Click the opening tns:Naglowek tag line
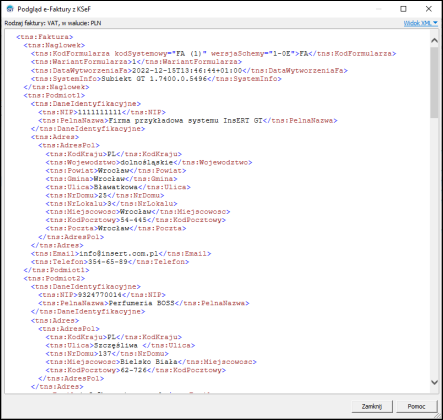Screen dimensions: 443x420 (54, 45)
